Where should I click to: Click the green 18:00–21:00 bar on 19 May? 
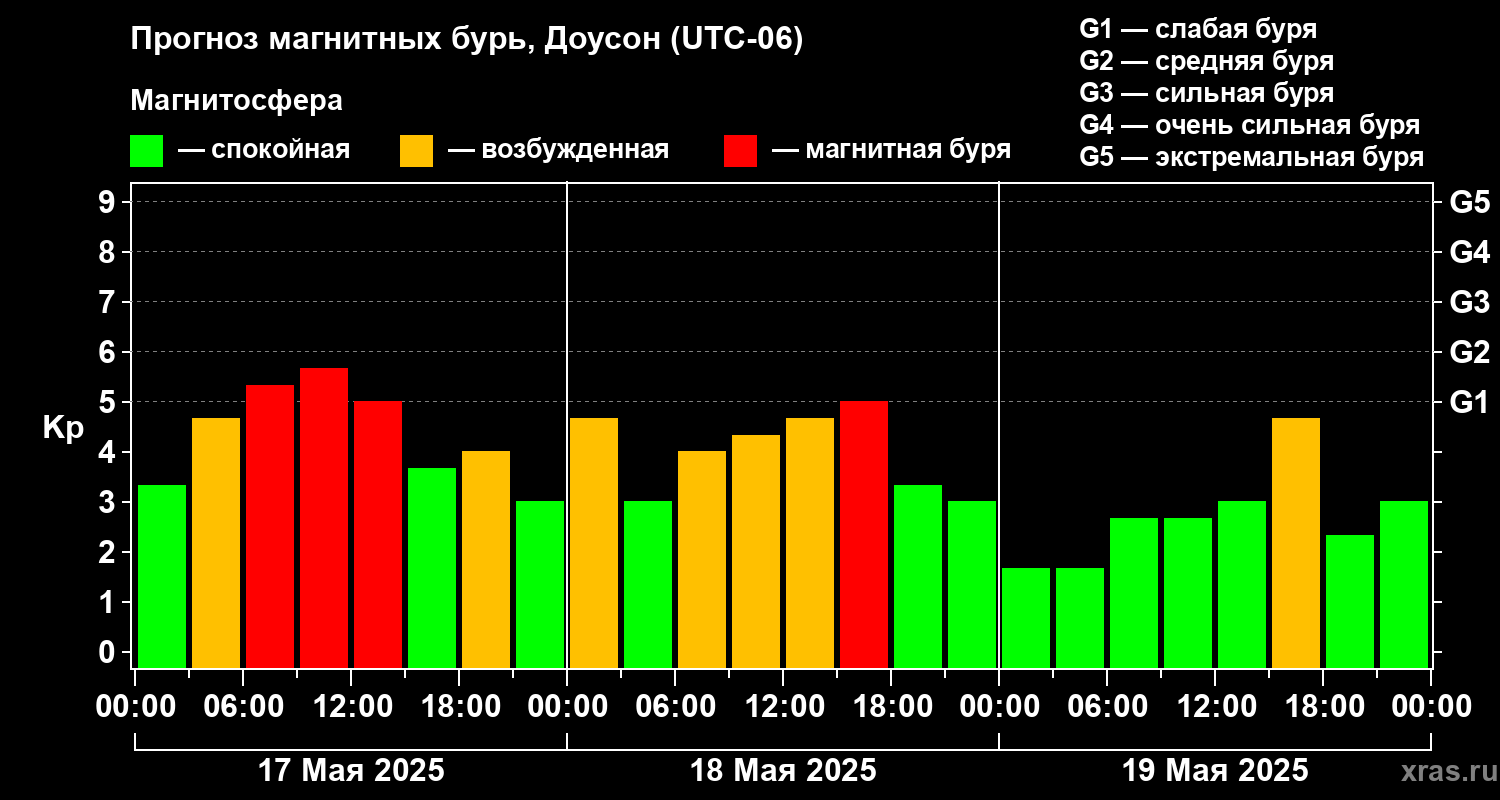1350,601
